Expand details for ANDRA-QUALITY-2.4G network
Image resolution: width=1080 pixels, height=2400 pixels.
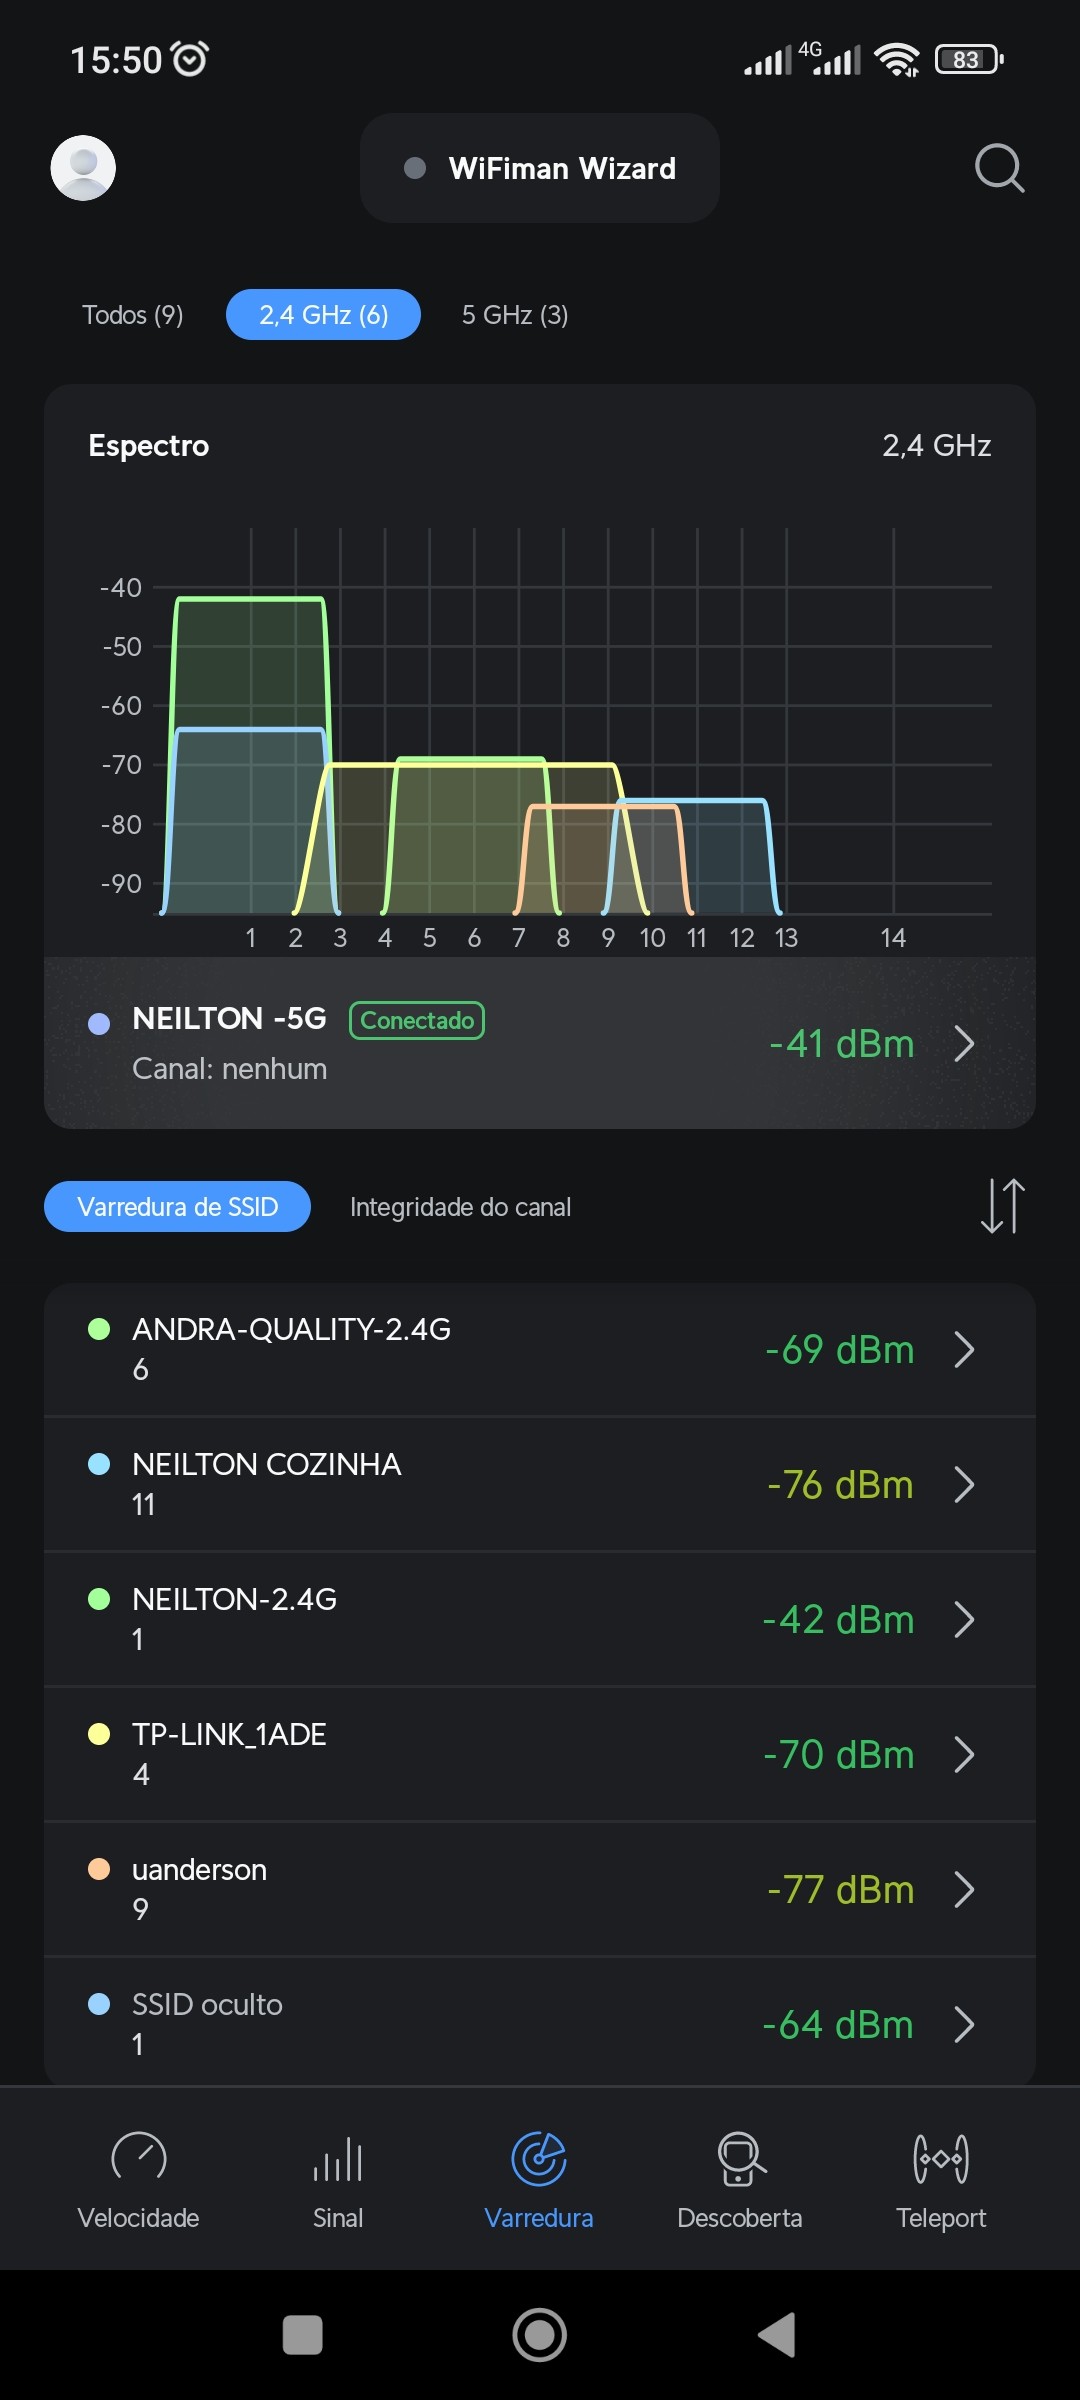pos(964,1349)
